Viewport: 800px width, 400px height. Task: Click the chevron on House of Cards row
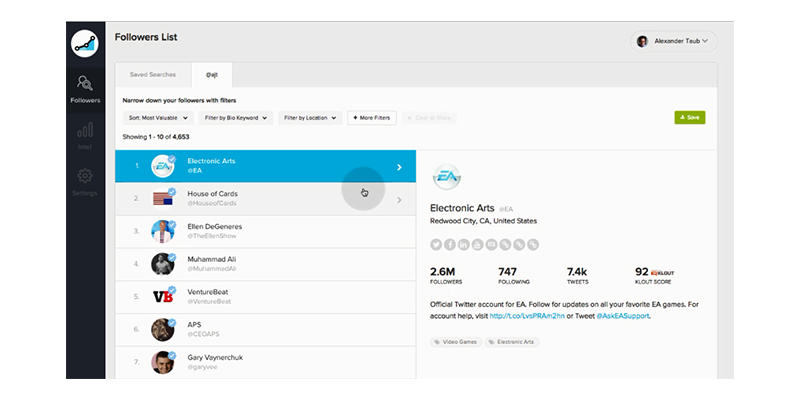click(x=399, y=200)
